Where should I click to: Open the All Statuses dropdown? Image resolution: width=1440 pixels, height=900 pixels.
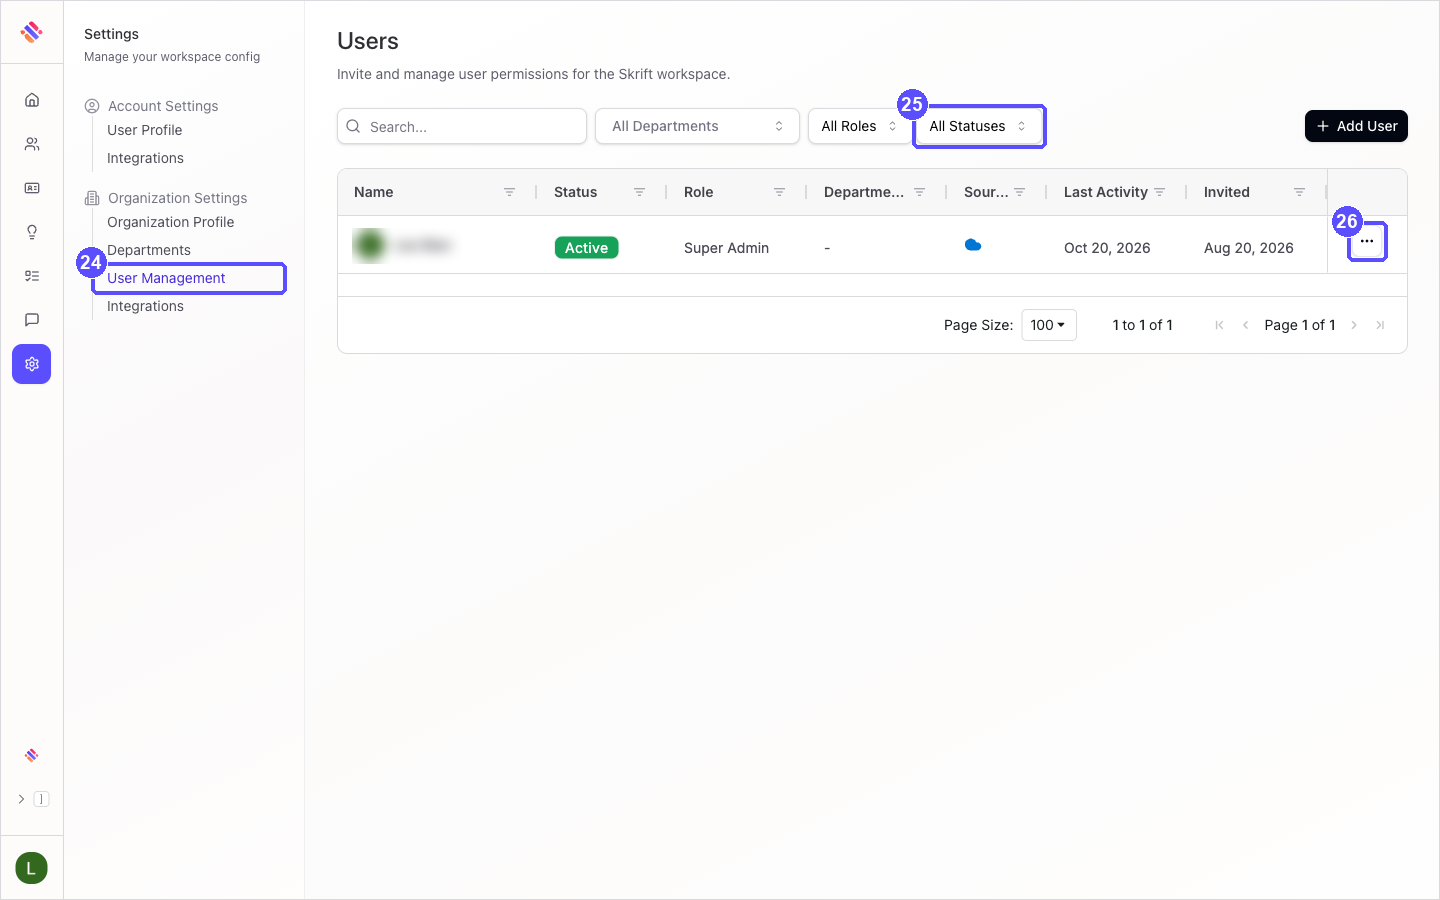979,126
